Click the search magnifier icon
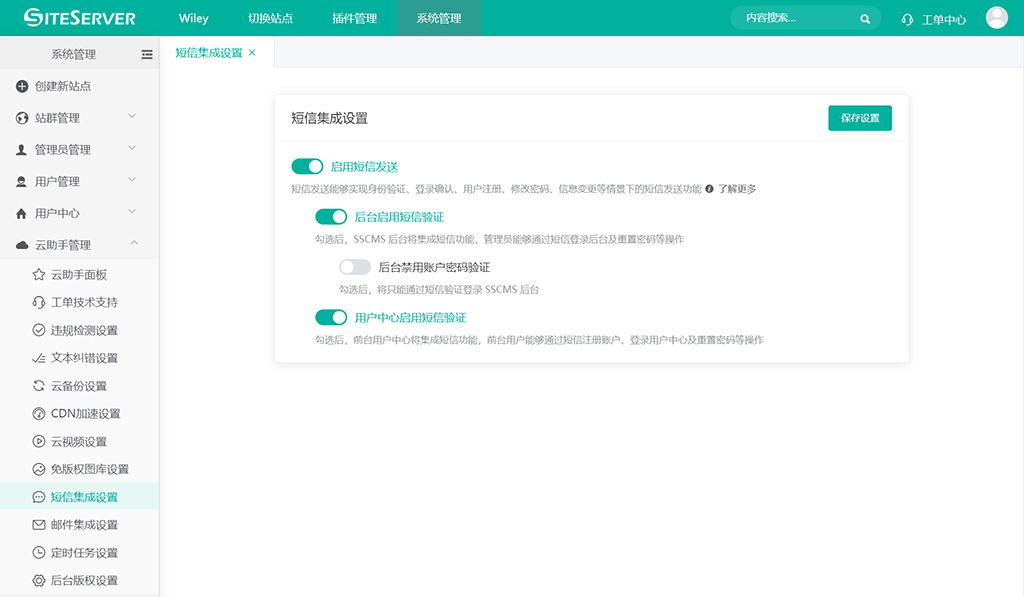 (x=865, y=19)
